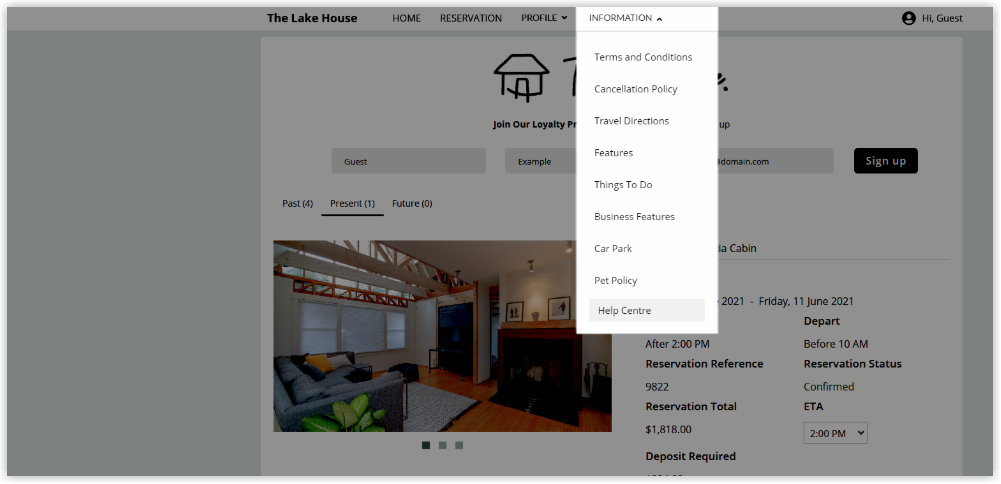Open the RESERVATION menu item
The image size is (1001, 484).
(470, 19)
